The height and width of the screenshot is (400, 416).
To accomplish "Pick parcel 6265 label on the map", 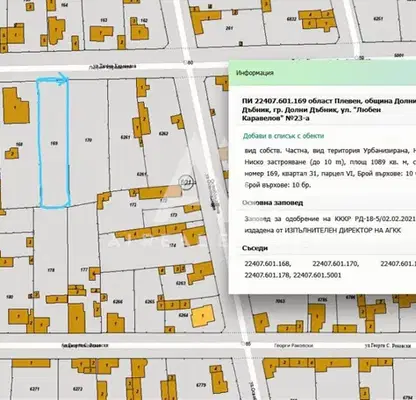I will pyautogui.click(x=150, y=302).
